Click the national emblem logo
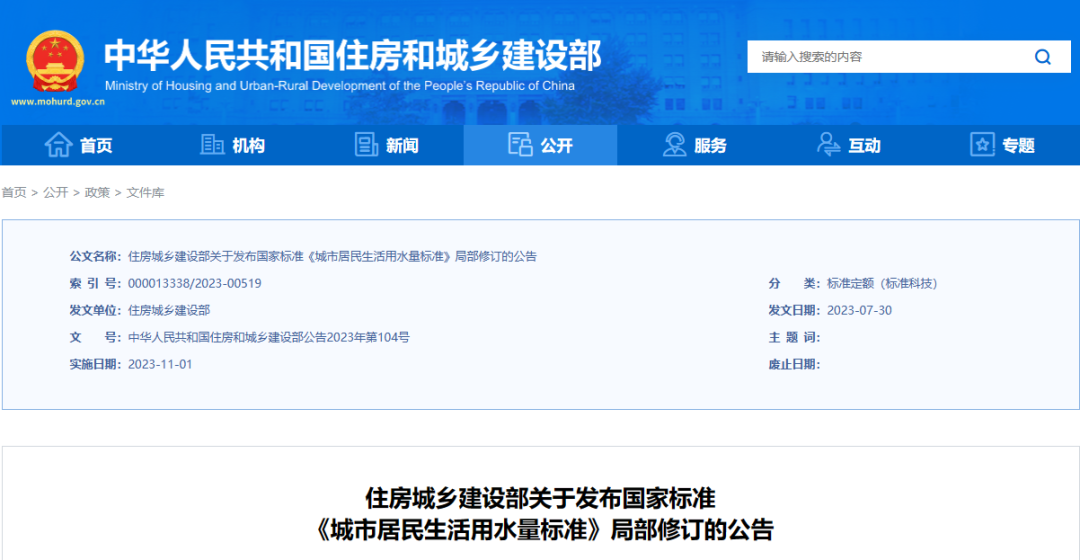 point(55,61)
